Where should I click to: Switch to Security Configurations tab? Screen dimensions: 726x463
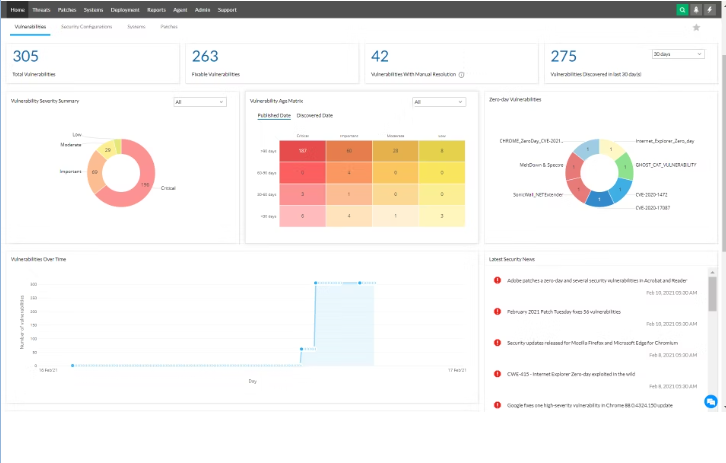click(84, 27)
